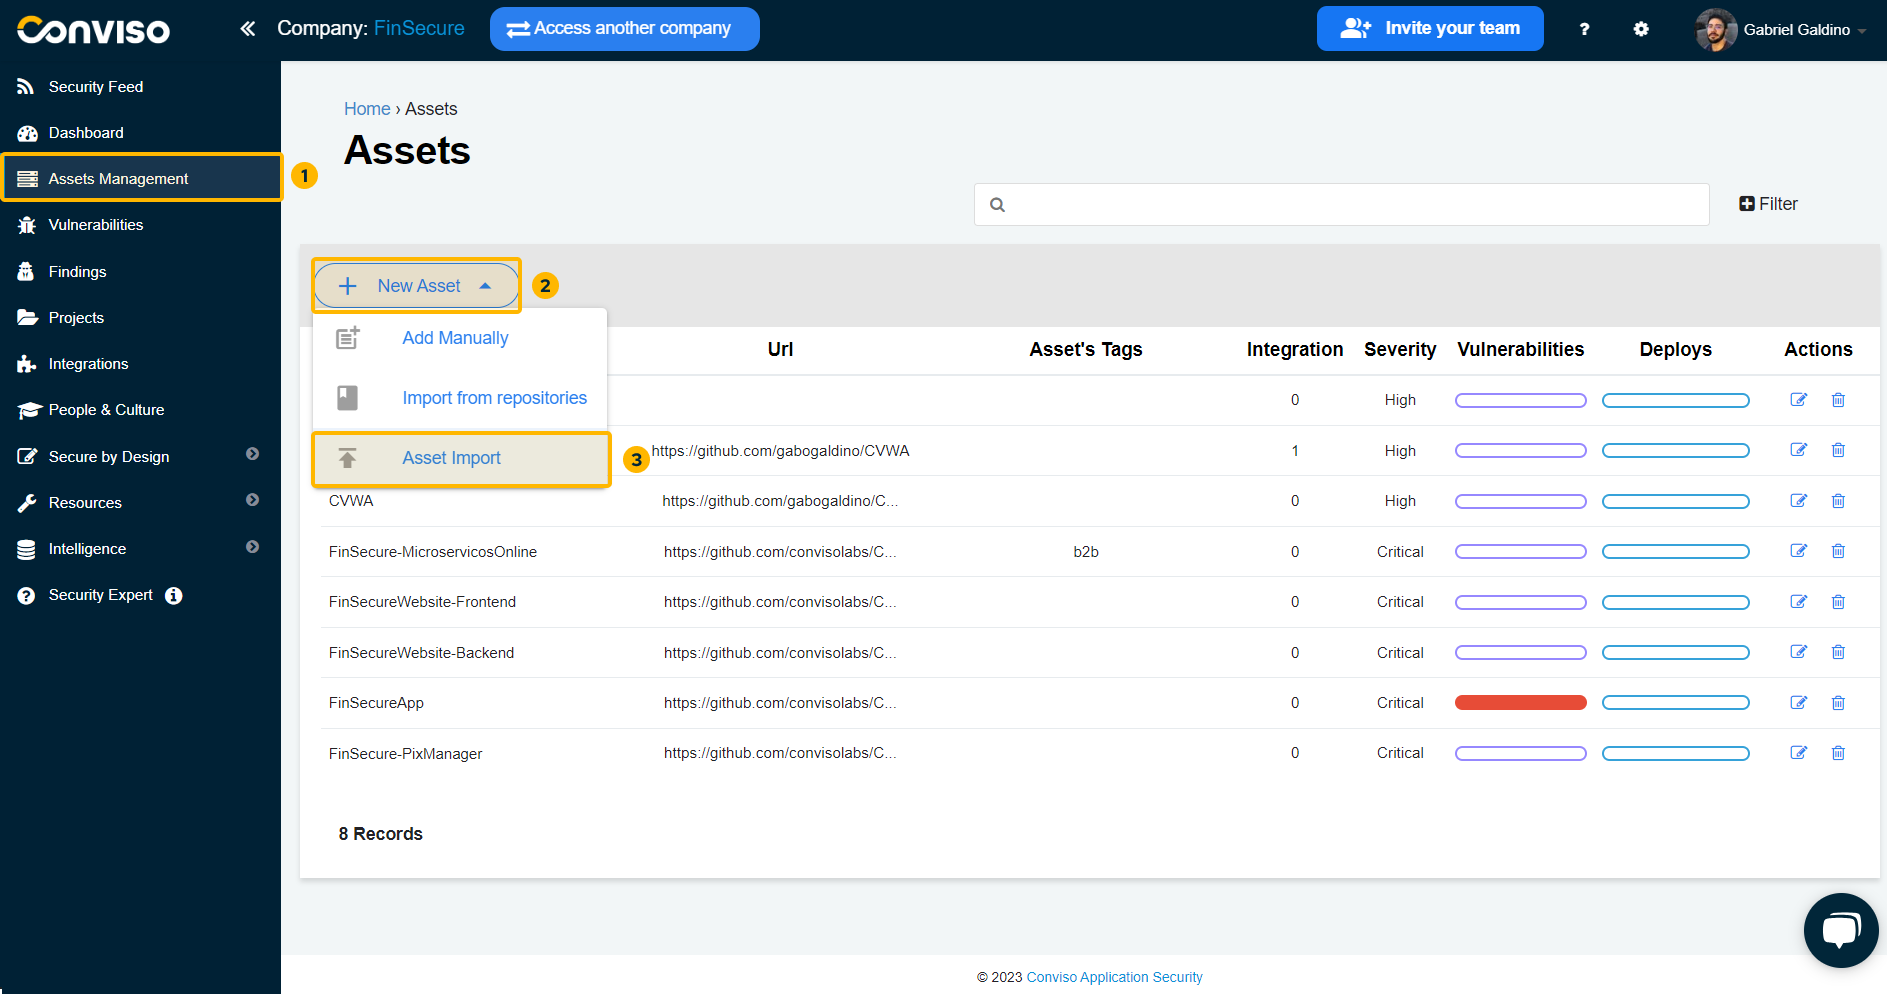
Task: Open Security Expert in the sidebar
Action: [100, 595]
